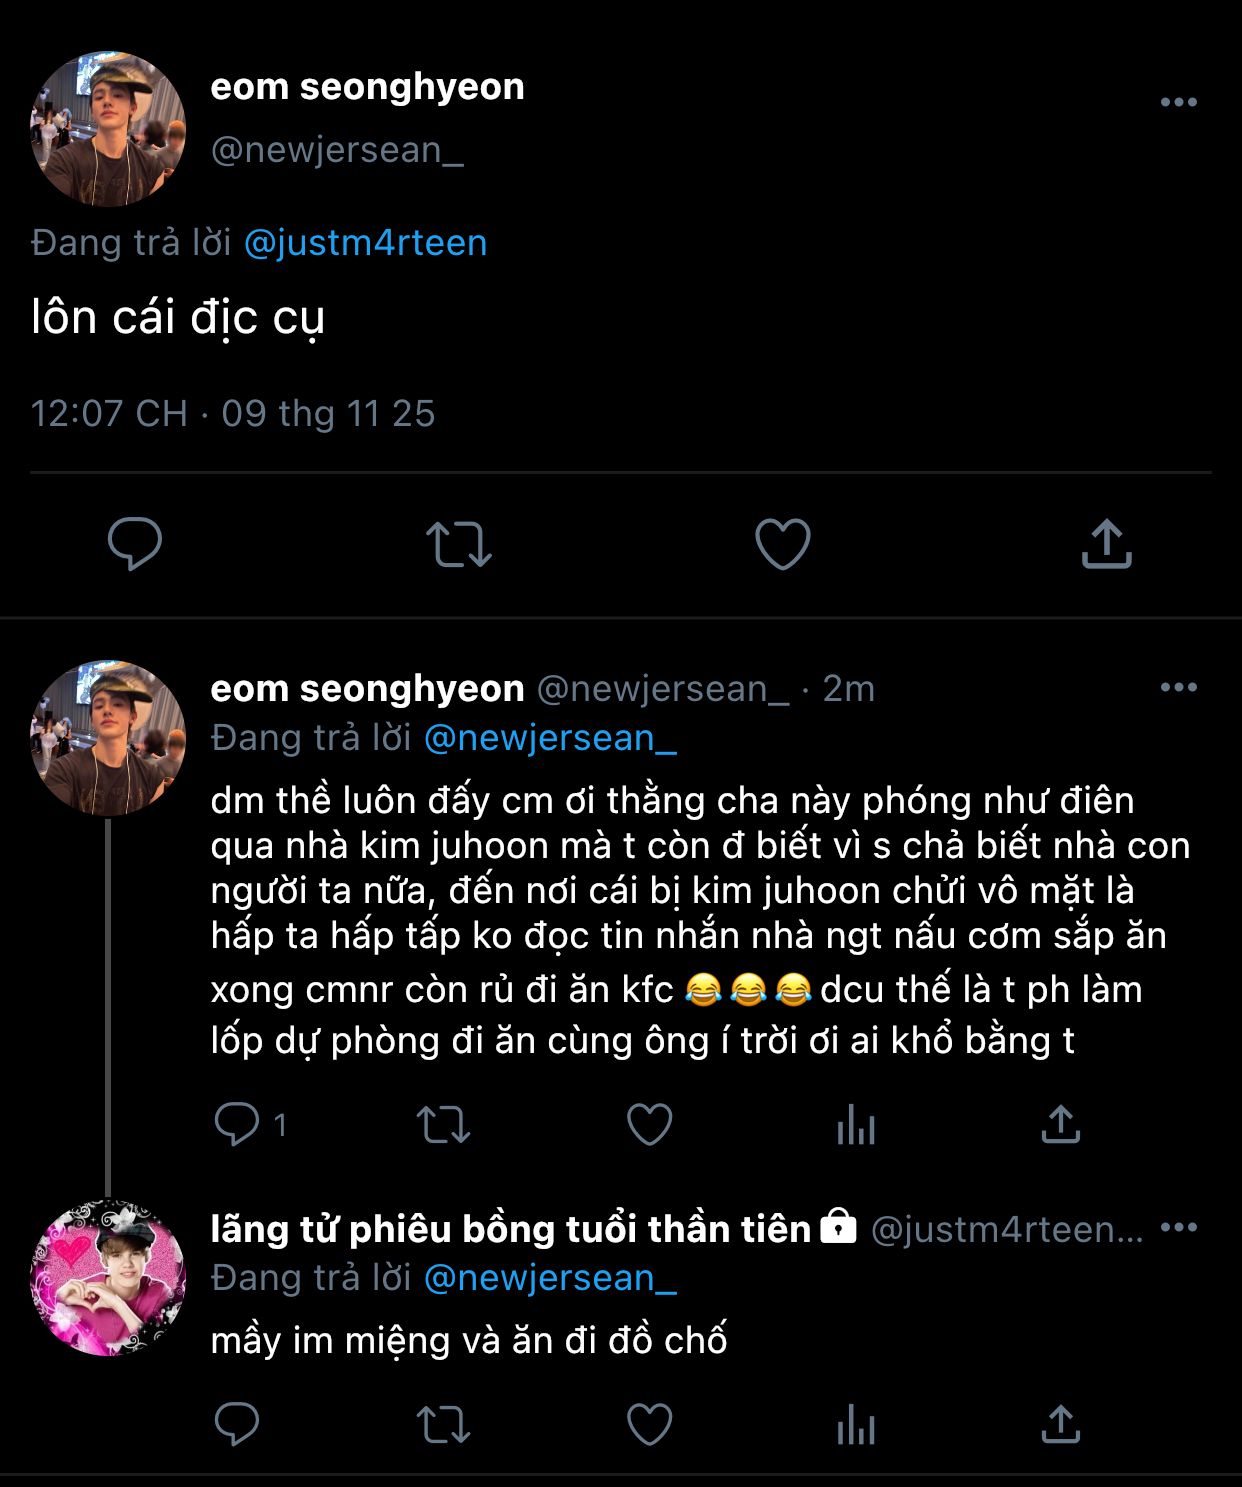Retweet the 'mầy im miệng' reply
Image resolution: width=1242 pixels, height=1487 pixels.
[x=443, y=1424]
